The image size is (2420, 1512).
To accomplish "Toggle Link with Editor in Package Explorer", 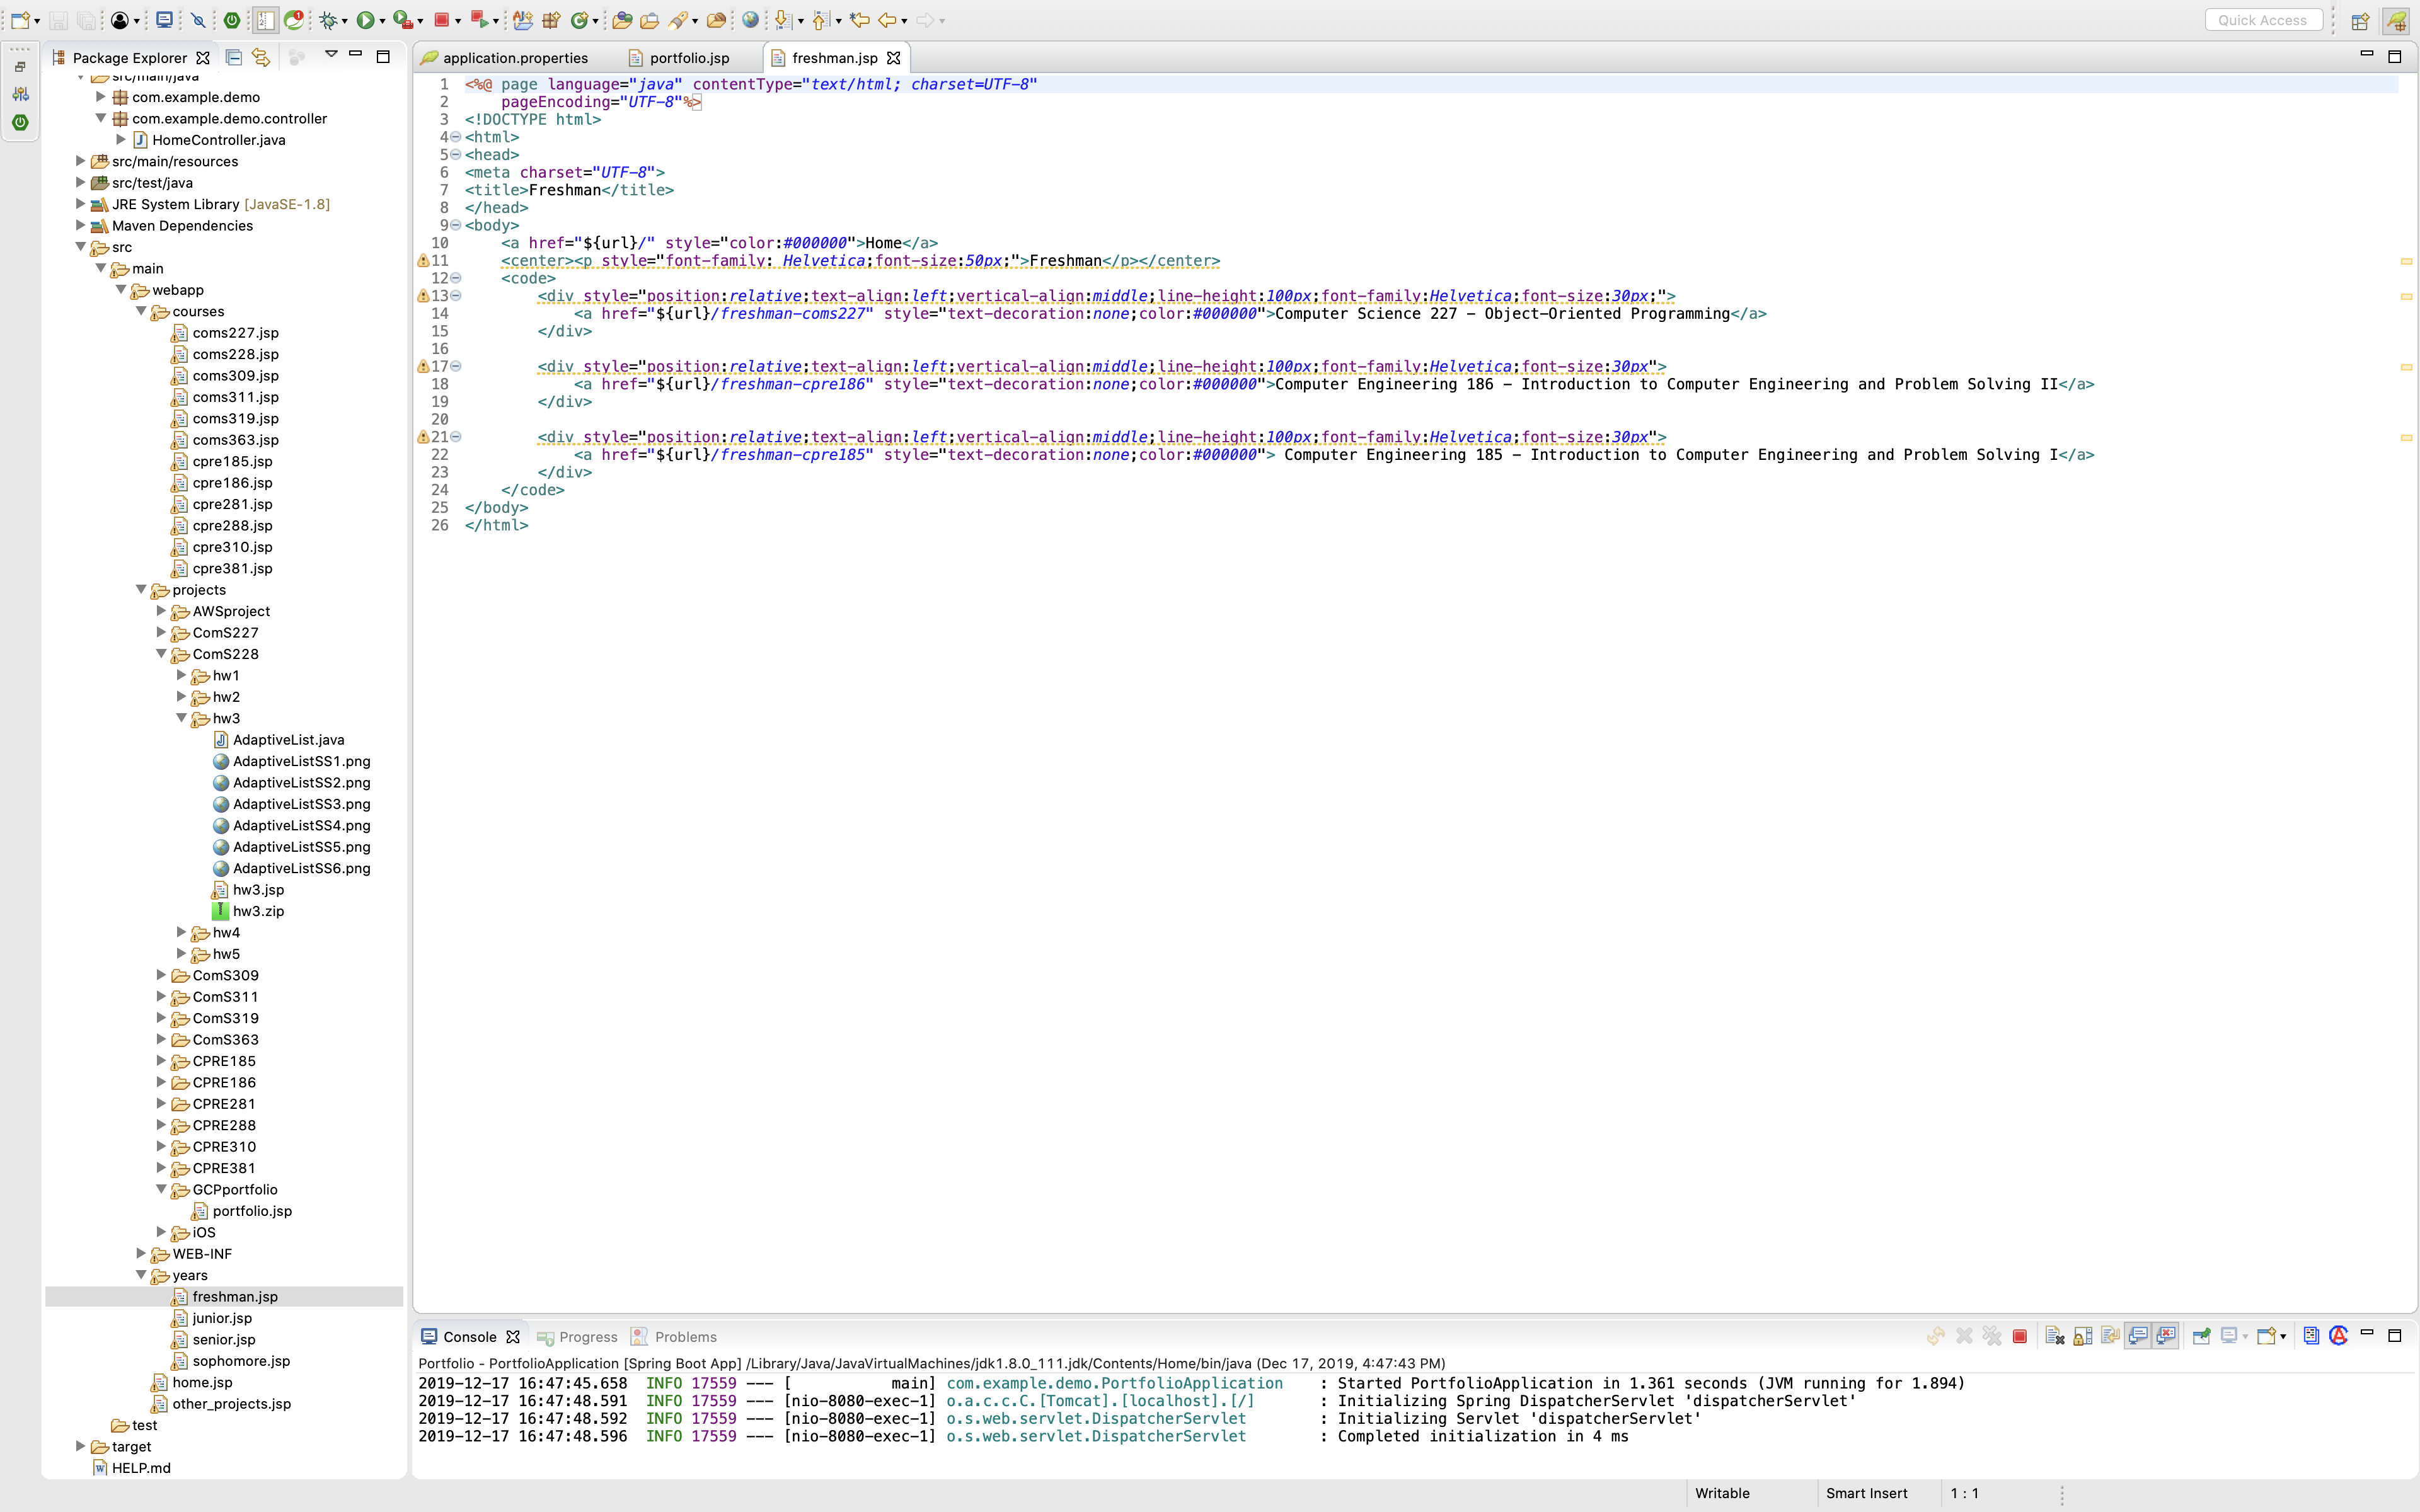I will pos(261,57).
